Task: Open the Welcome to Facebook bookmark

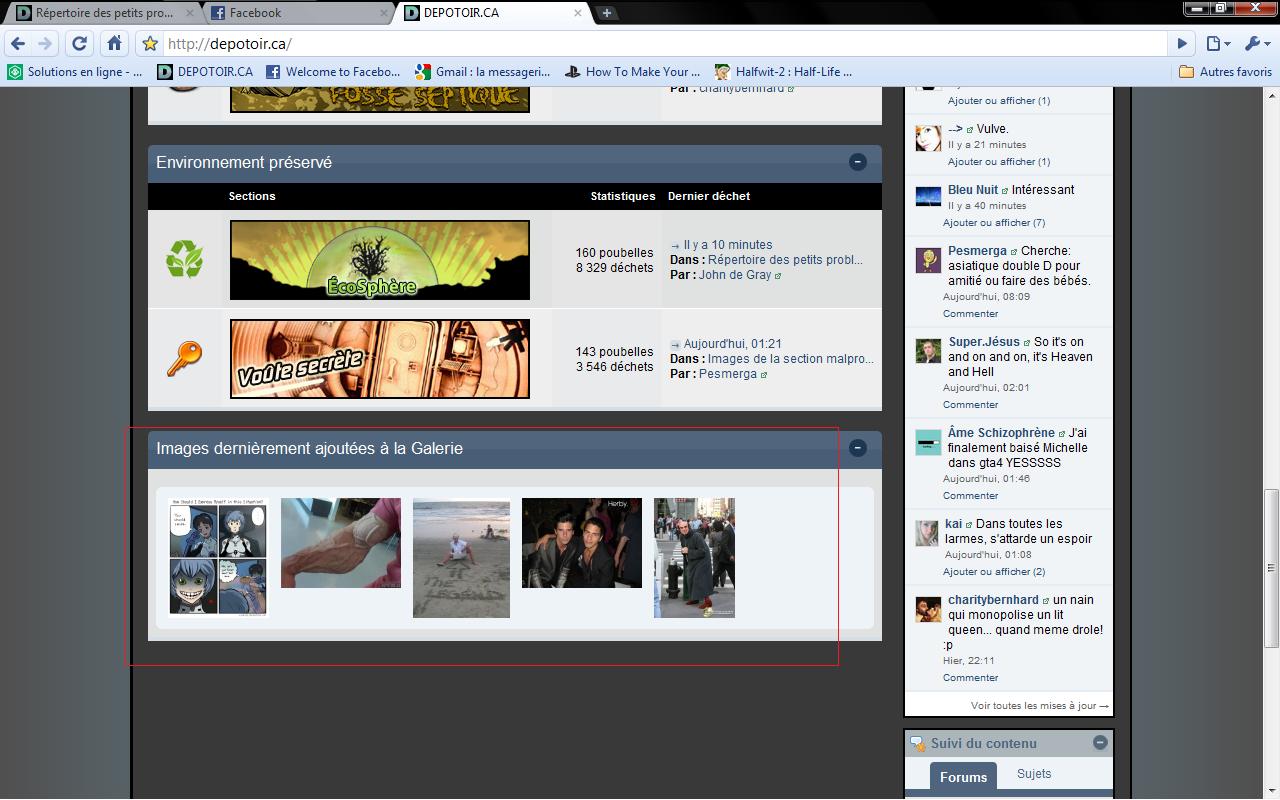Action: click(x=333, y=72)
